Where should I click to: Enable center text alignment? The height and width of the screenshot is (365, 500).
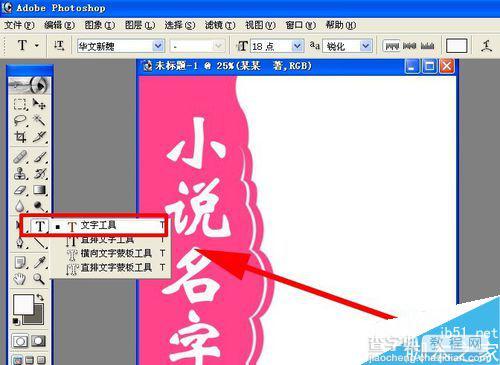coord(409,46)
